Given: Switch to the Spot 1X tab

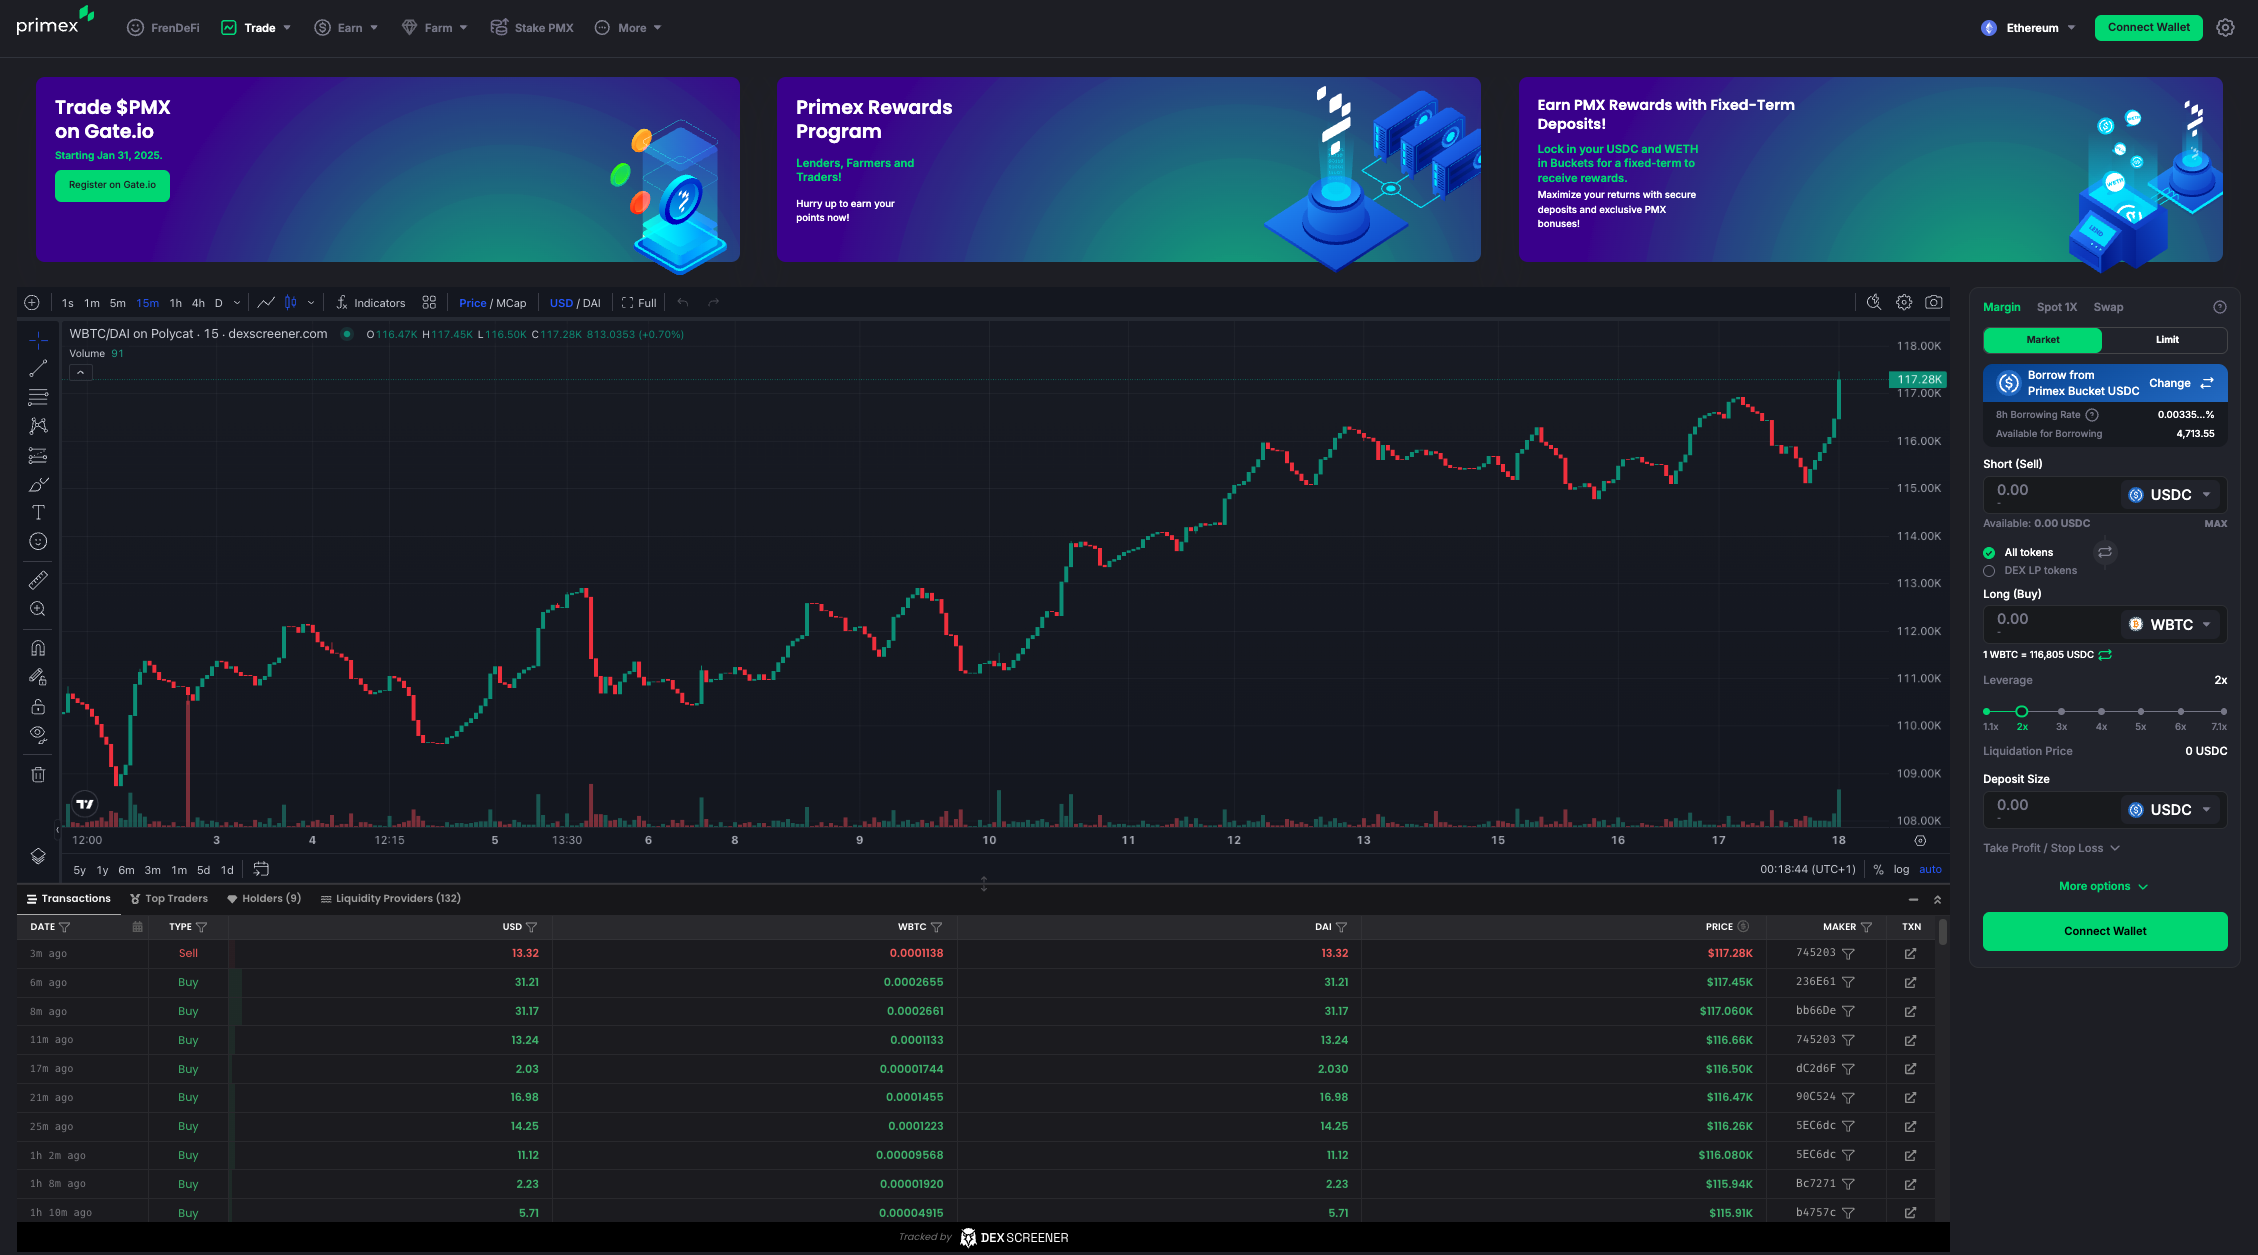Looking at the screenshot, I should (2056, 307).
